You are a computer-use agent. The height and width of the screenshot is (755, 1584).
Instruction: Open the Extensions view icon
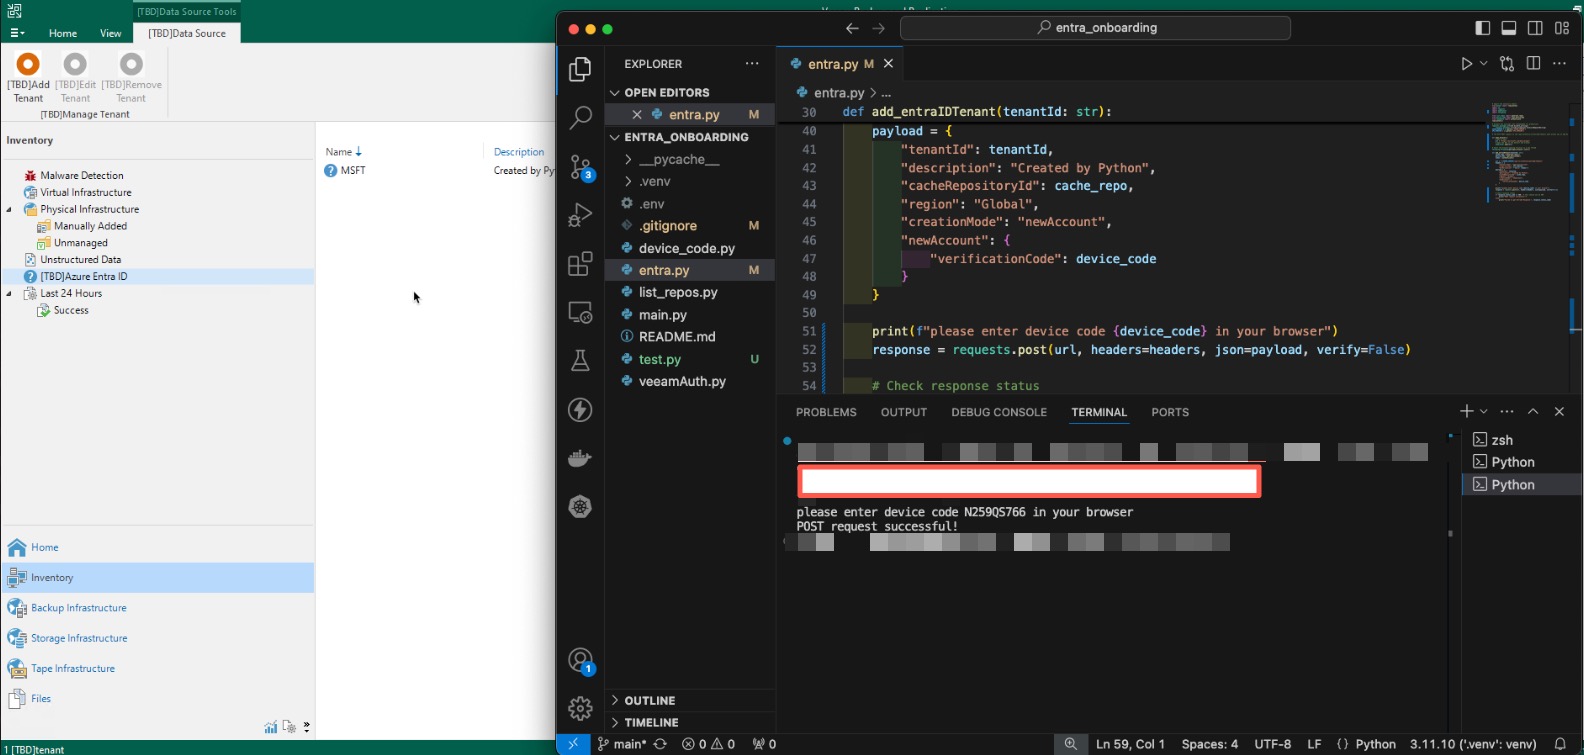[580, 264]
